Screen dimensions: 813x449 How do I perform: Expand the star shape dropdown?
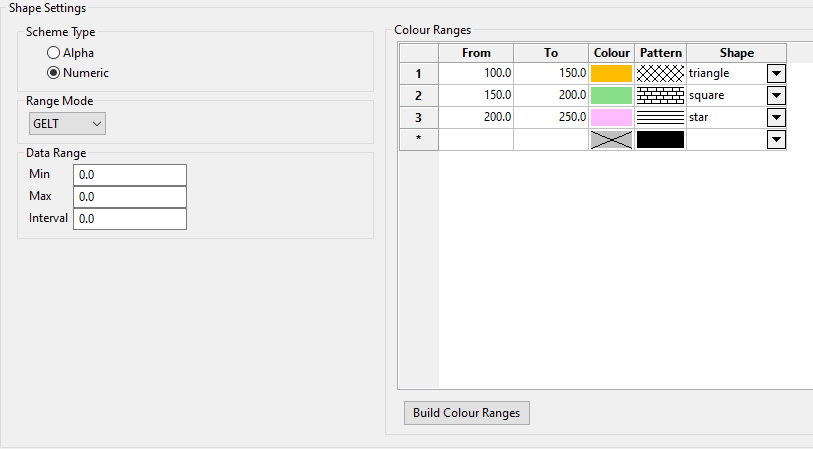(776, 117)
